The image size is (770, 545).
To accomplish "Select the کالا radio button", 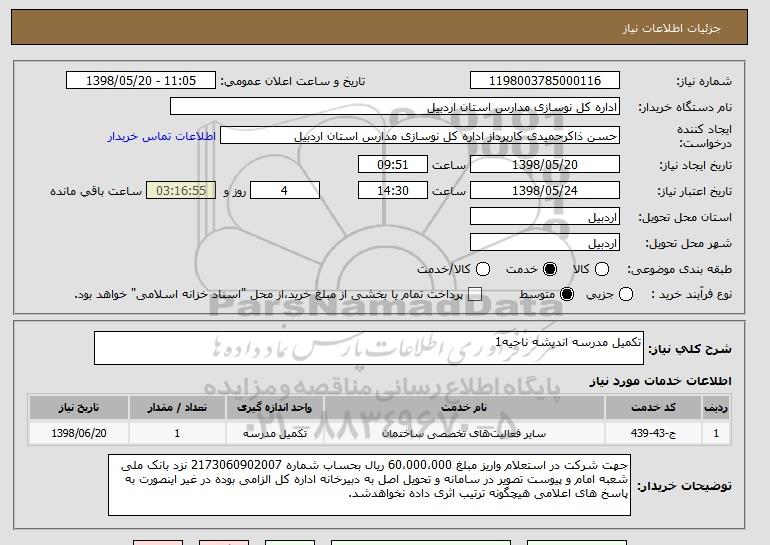I will pos(602,269).
